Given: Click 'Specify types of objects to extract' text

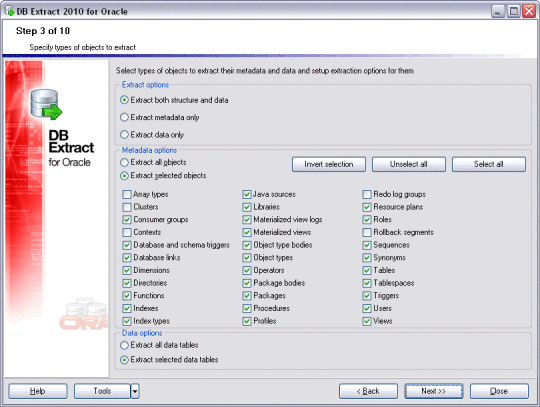Looking at the screenshot, I should pos(83,48).
